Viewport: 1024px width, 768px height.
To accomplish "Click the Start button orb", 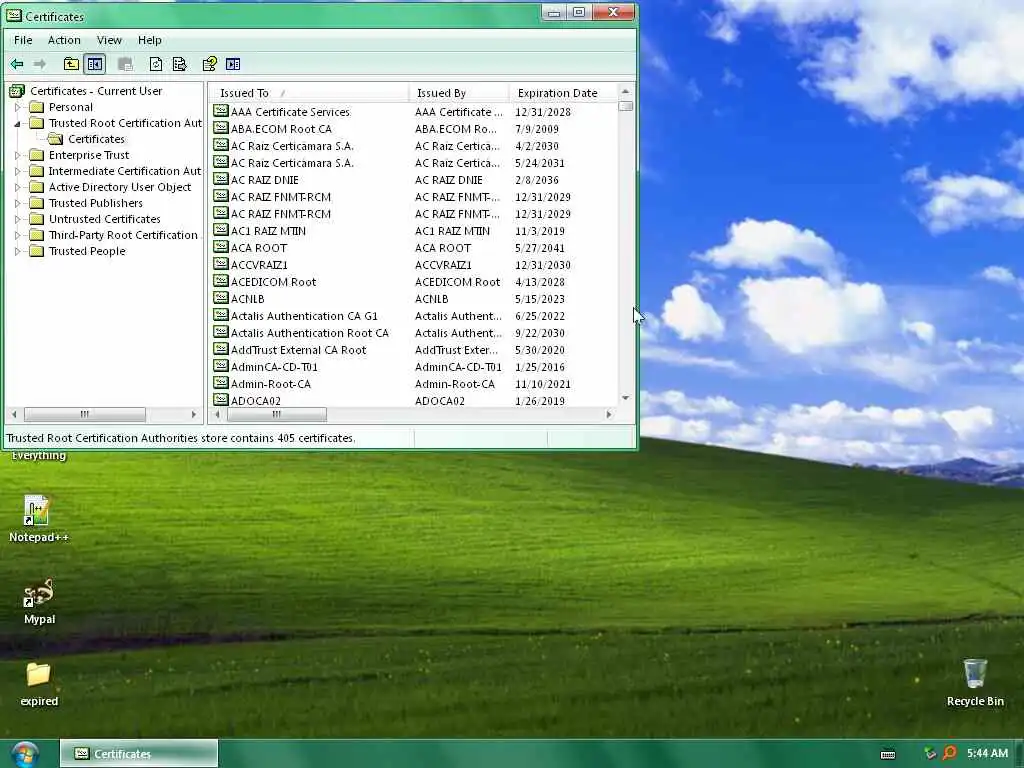I will coord(24,754).
